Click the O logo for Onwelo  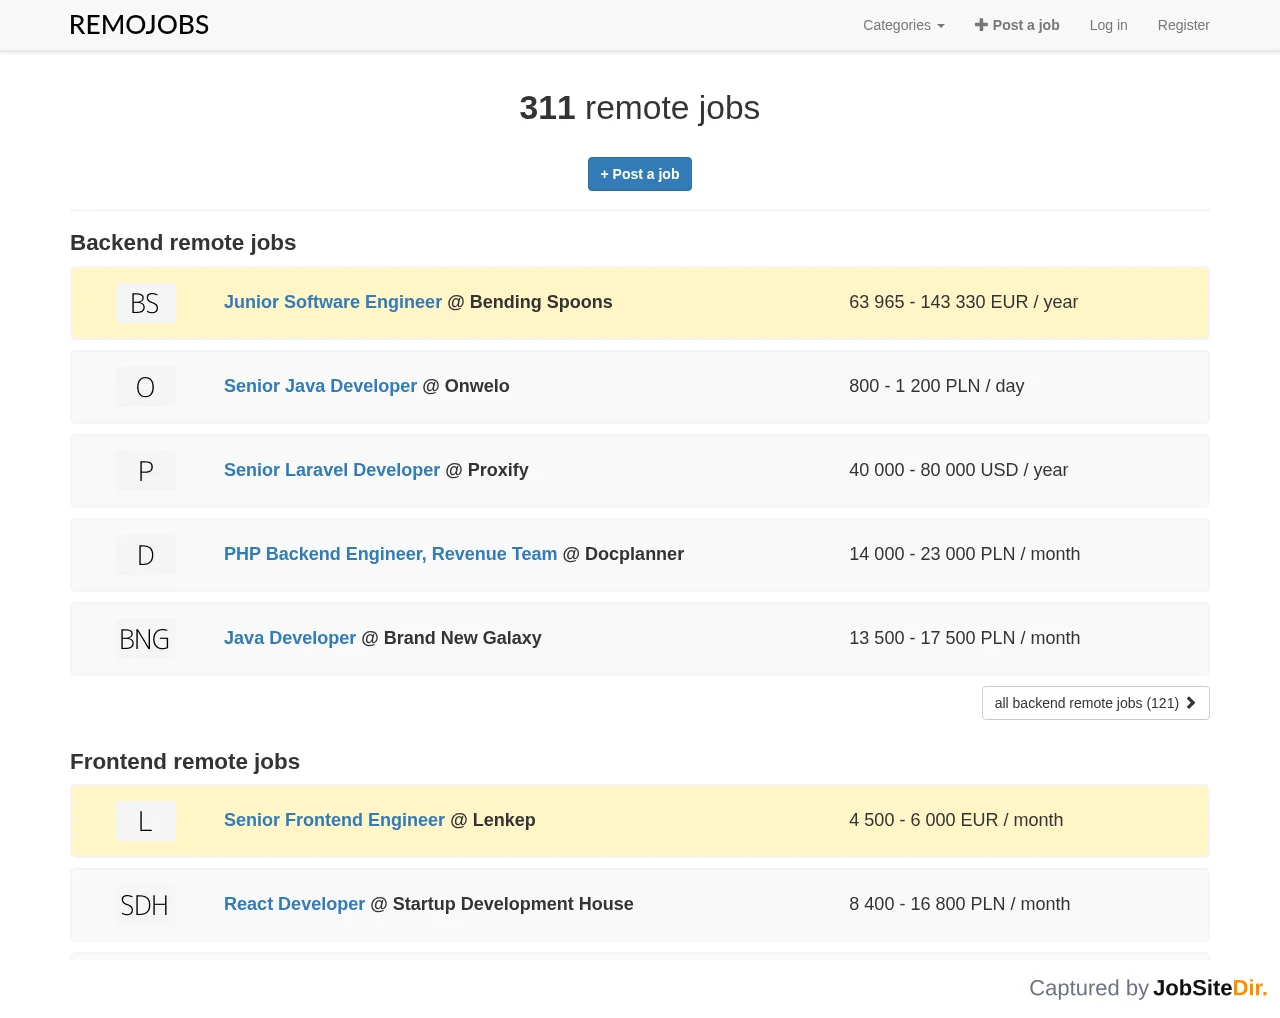145,387
